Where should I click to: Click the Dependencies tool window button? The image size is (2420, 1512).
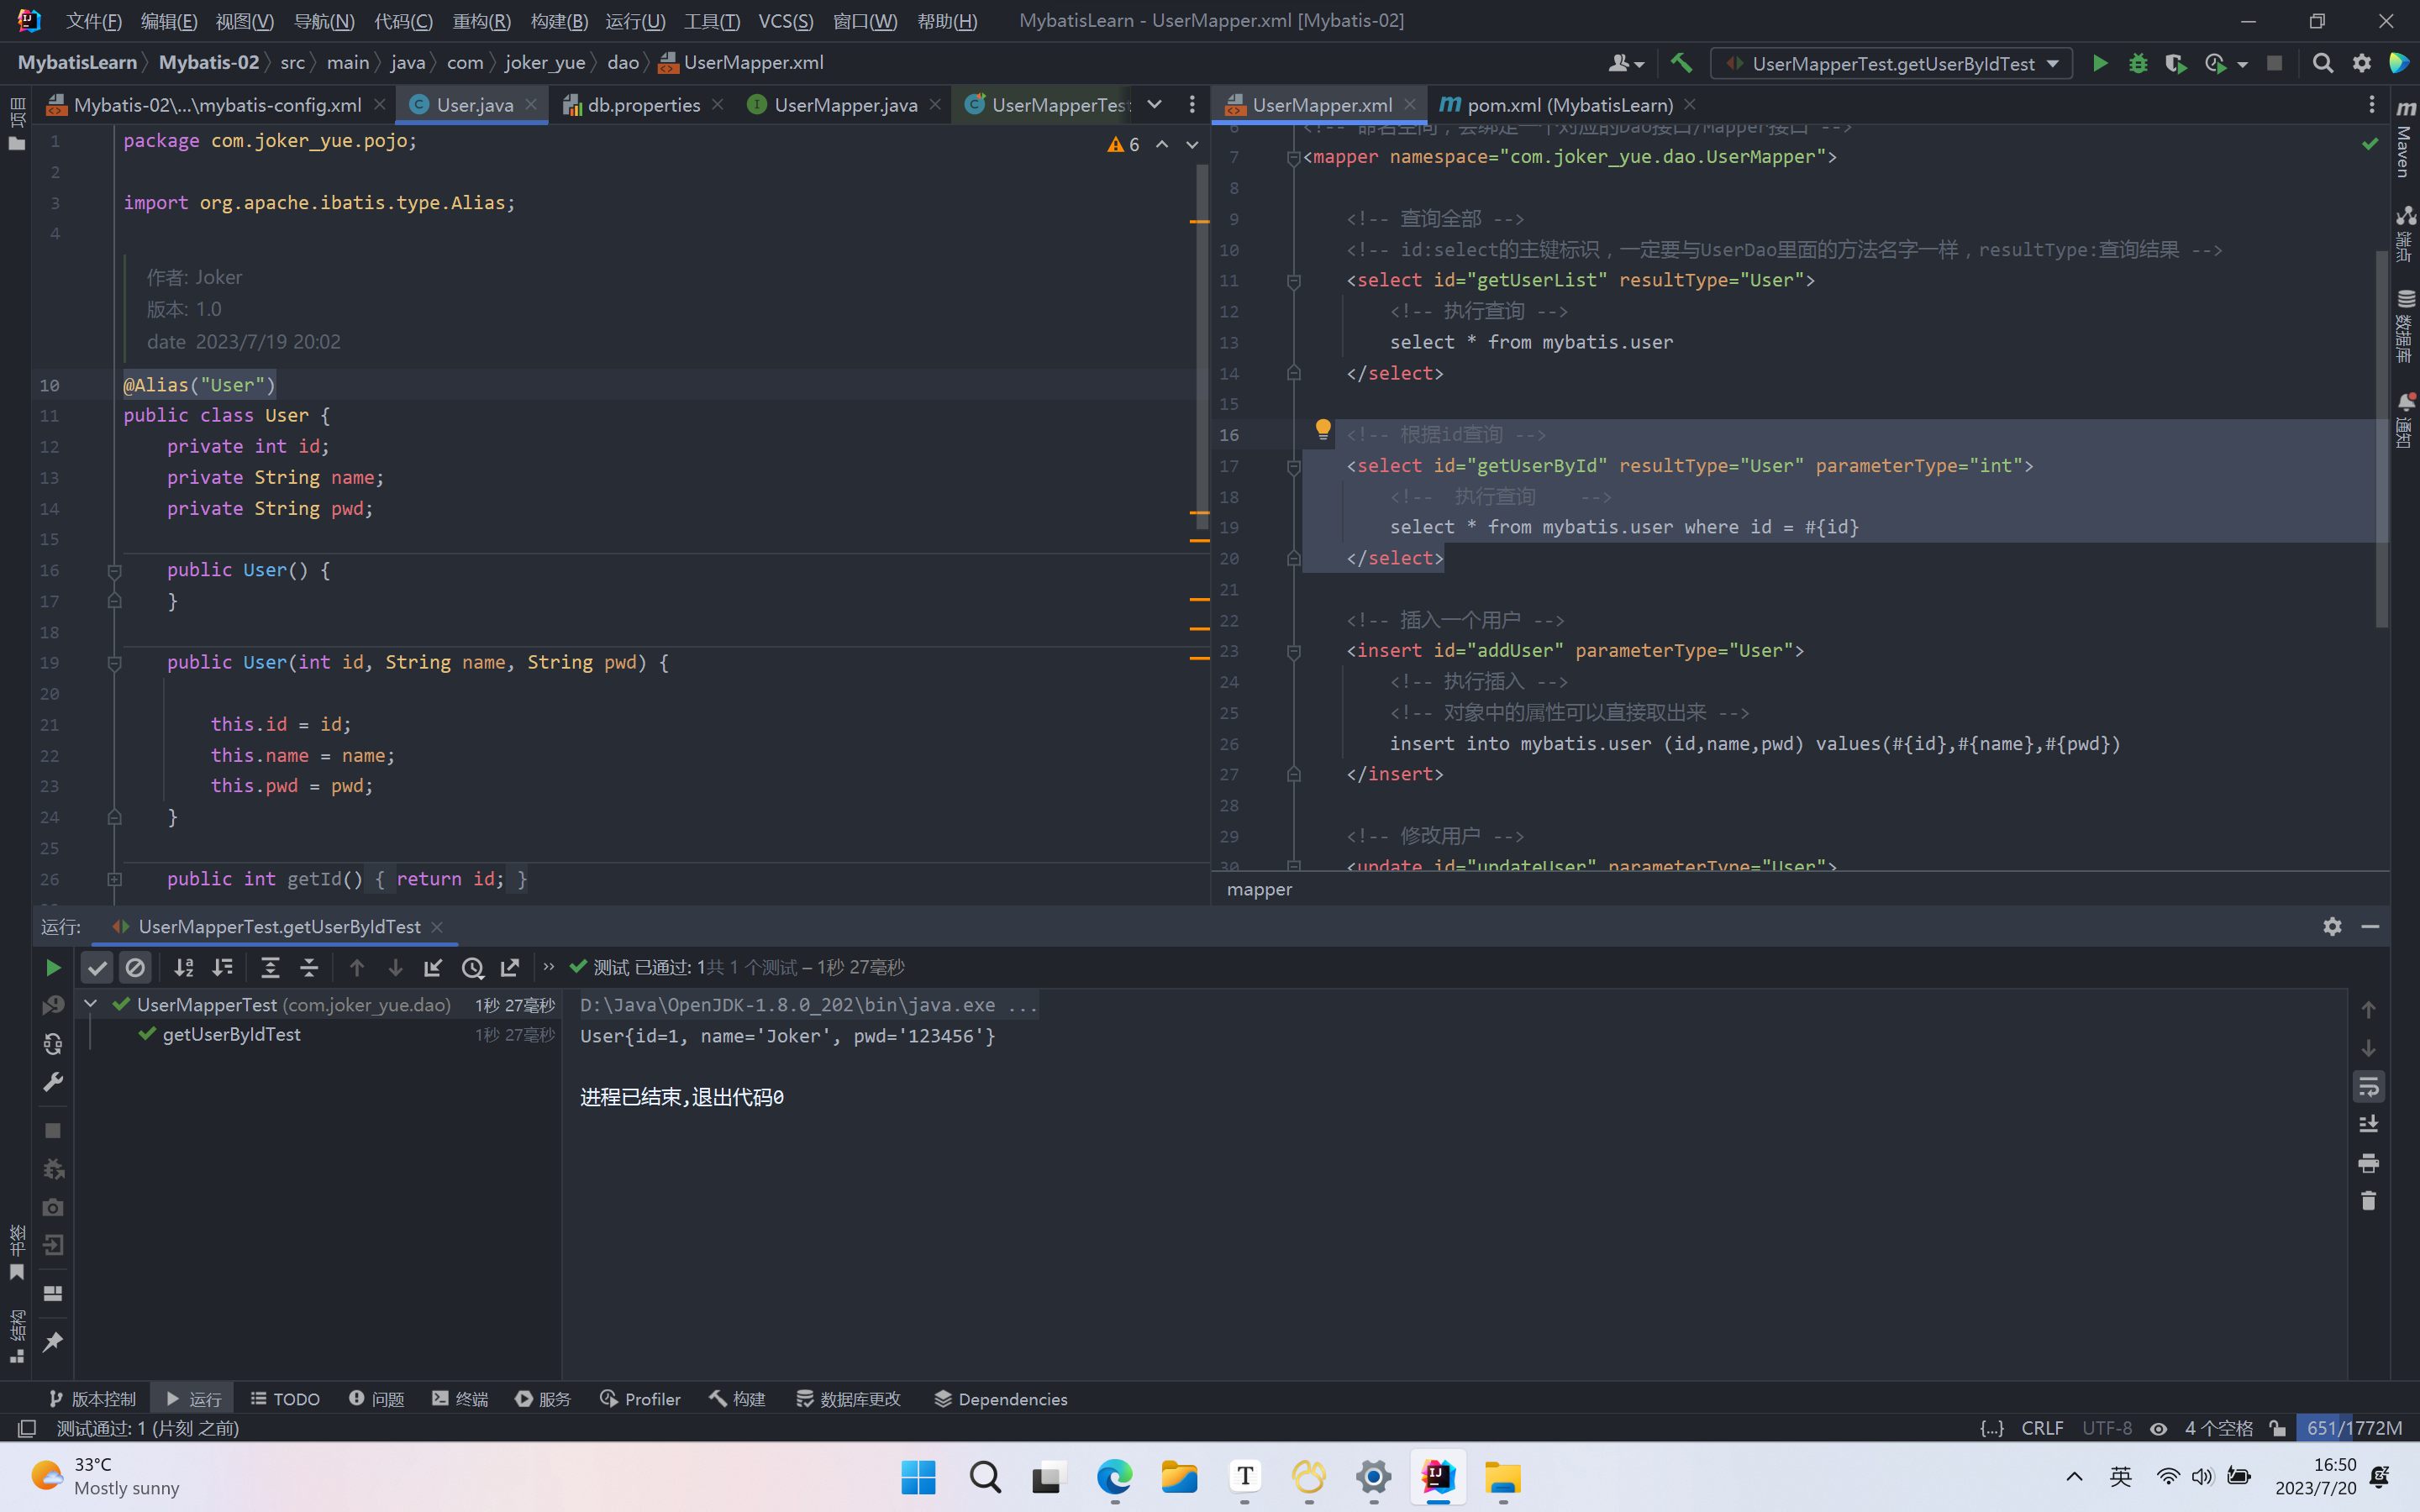click(x=1000, y=1399)
